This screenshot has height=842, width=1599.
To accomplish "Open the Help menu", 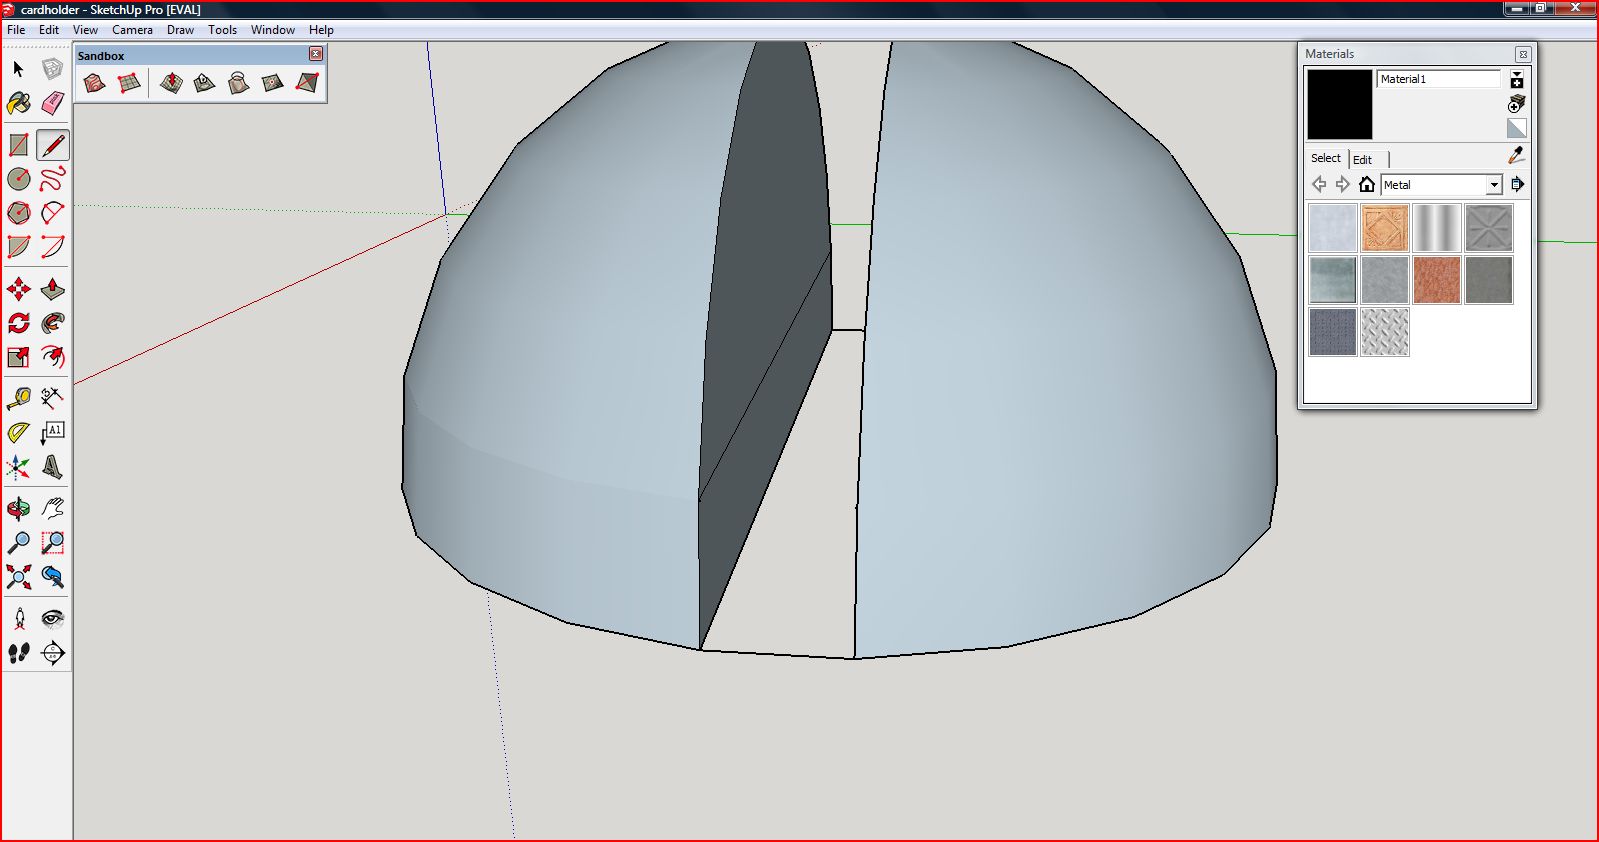I will click(321, 30).
